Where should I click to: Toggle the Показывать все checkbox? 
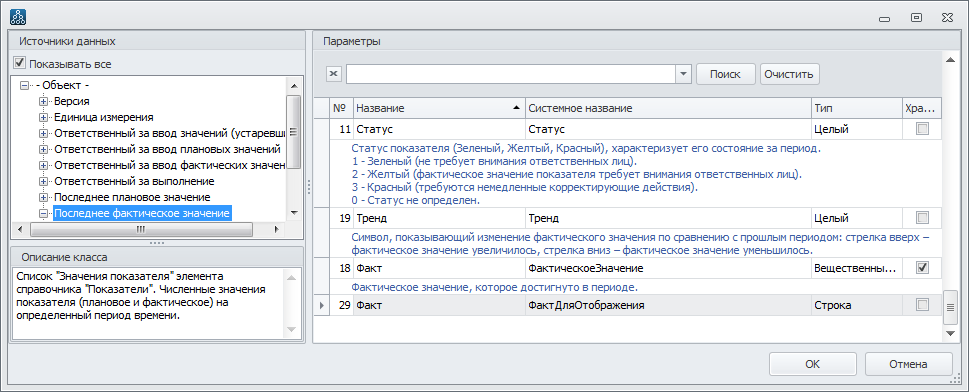pyautogui.click(x=20, y=63)
